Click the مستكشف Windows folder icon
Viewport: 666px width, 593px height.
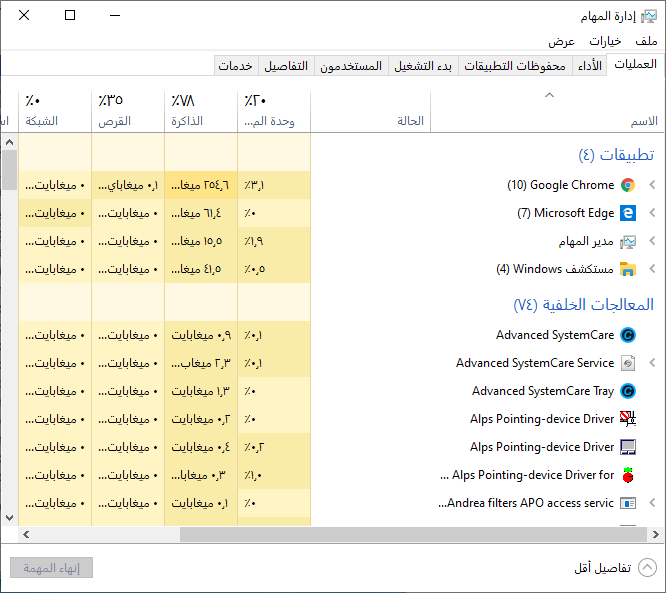pyautogui.click(x=628, y=269)
